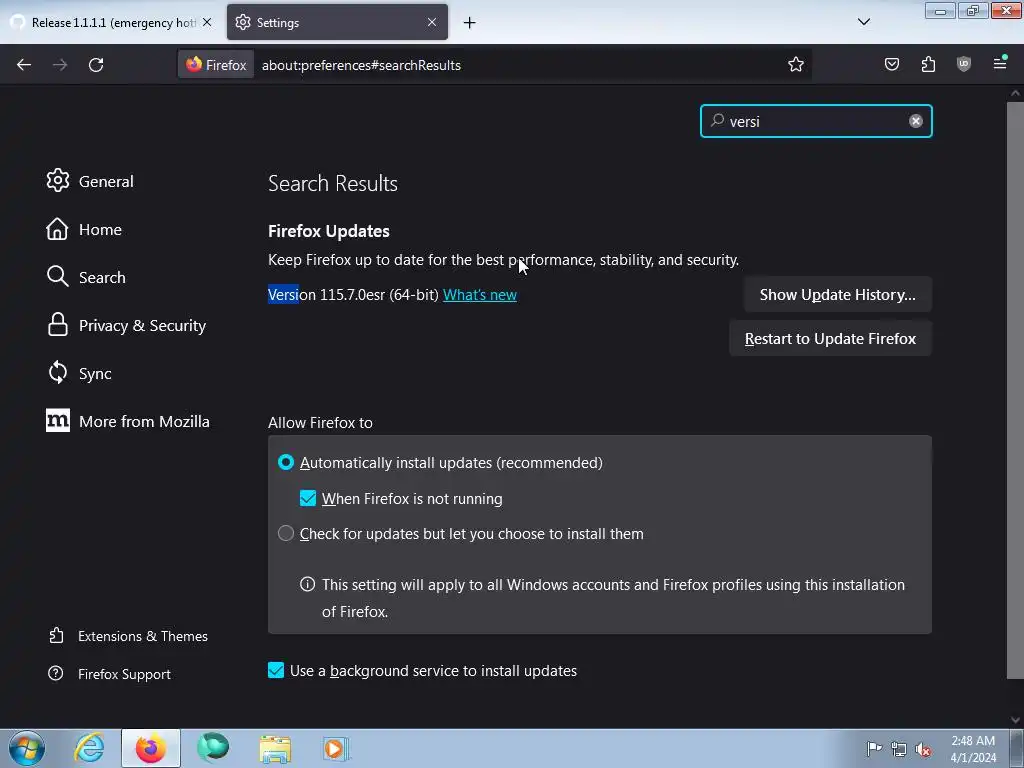Select Check for updates but let you choose

[285, 534]
